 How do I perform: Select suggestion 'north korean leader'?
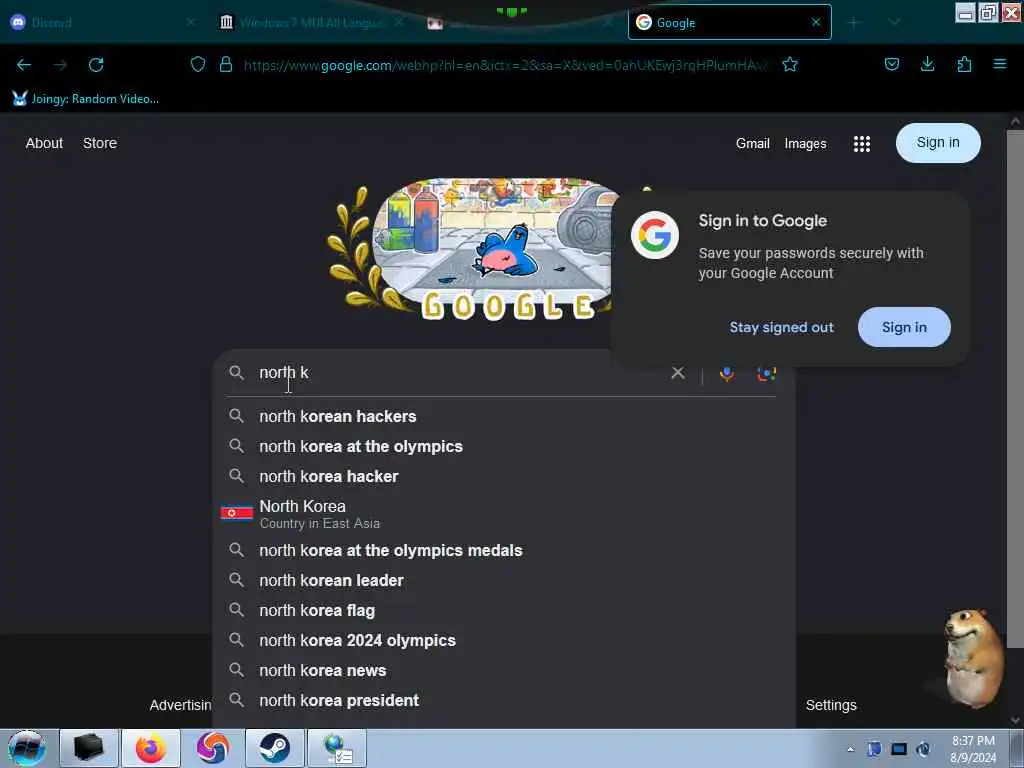[504, 581]
